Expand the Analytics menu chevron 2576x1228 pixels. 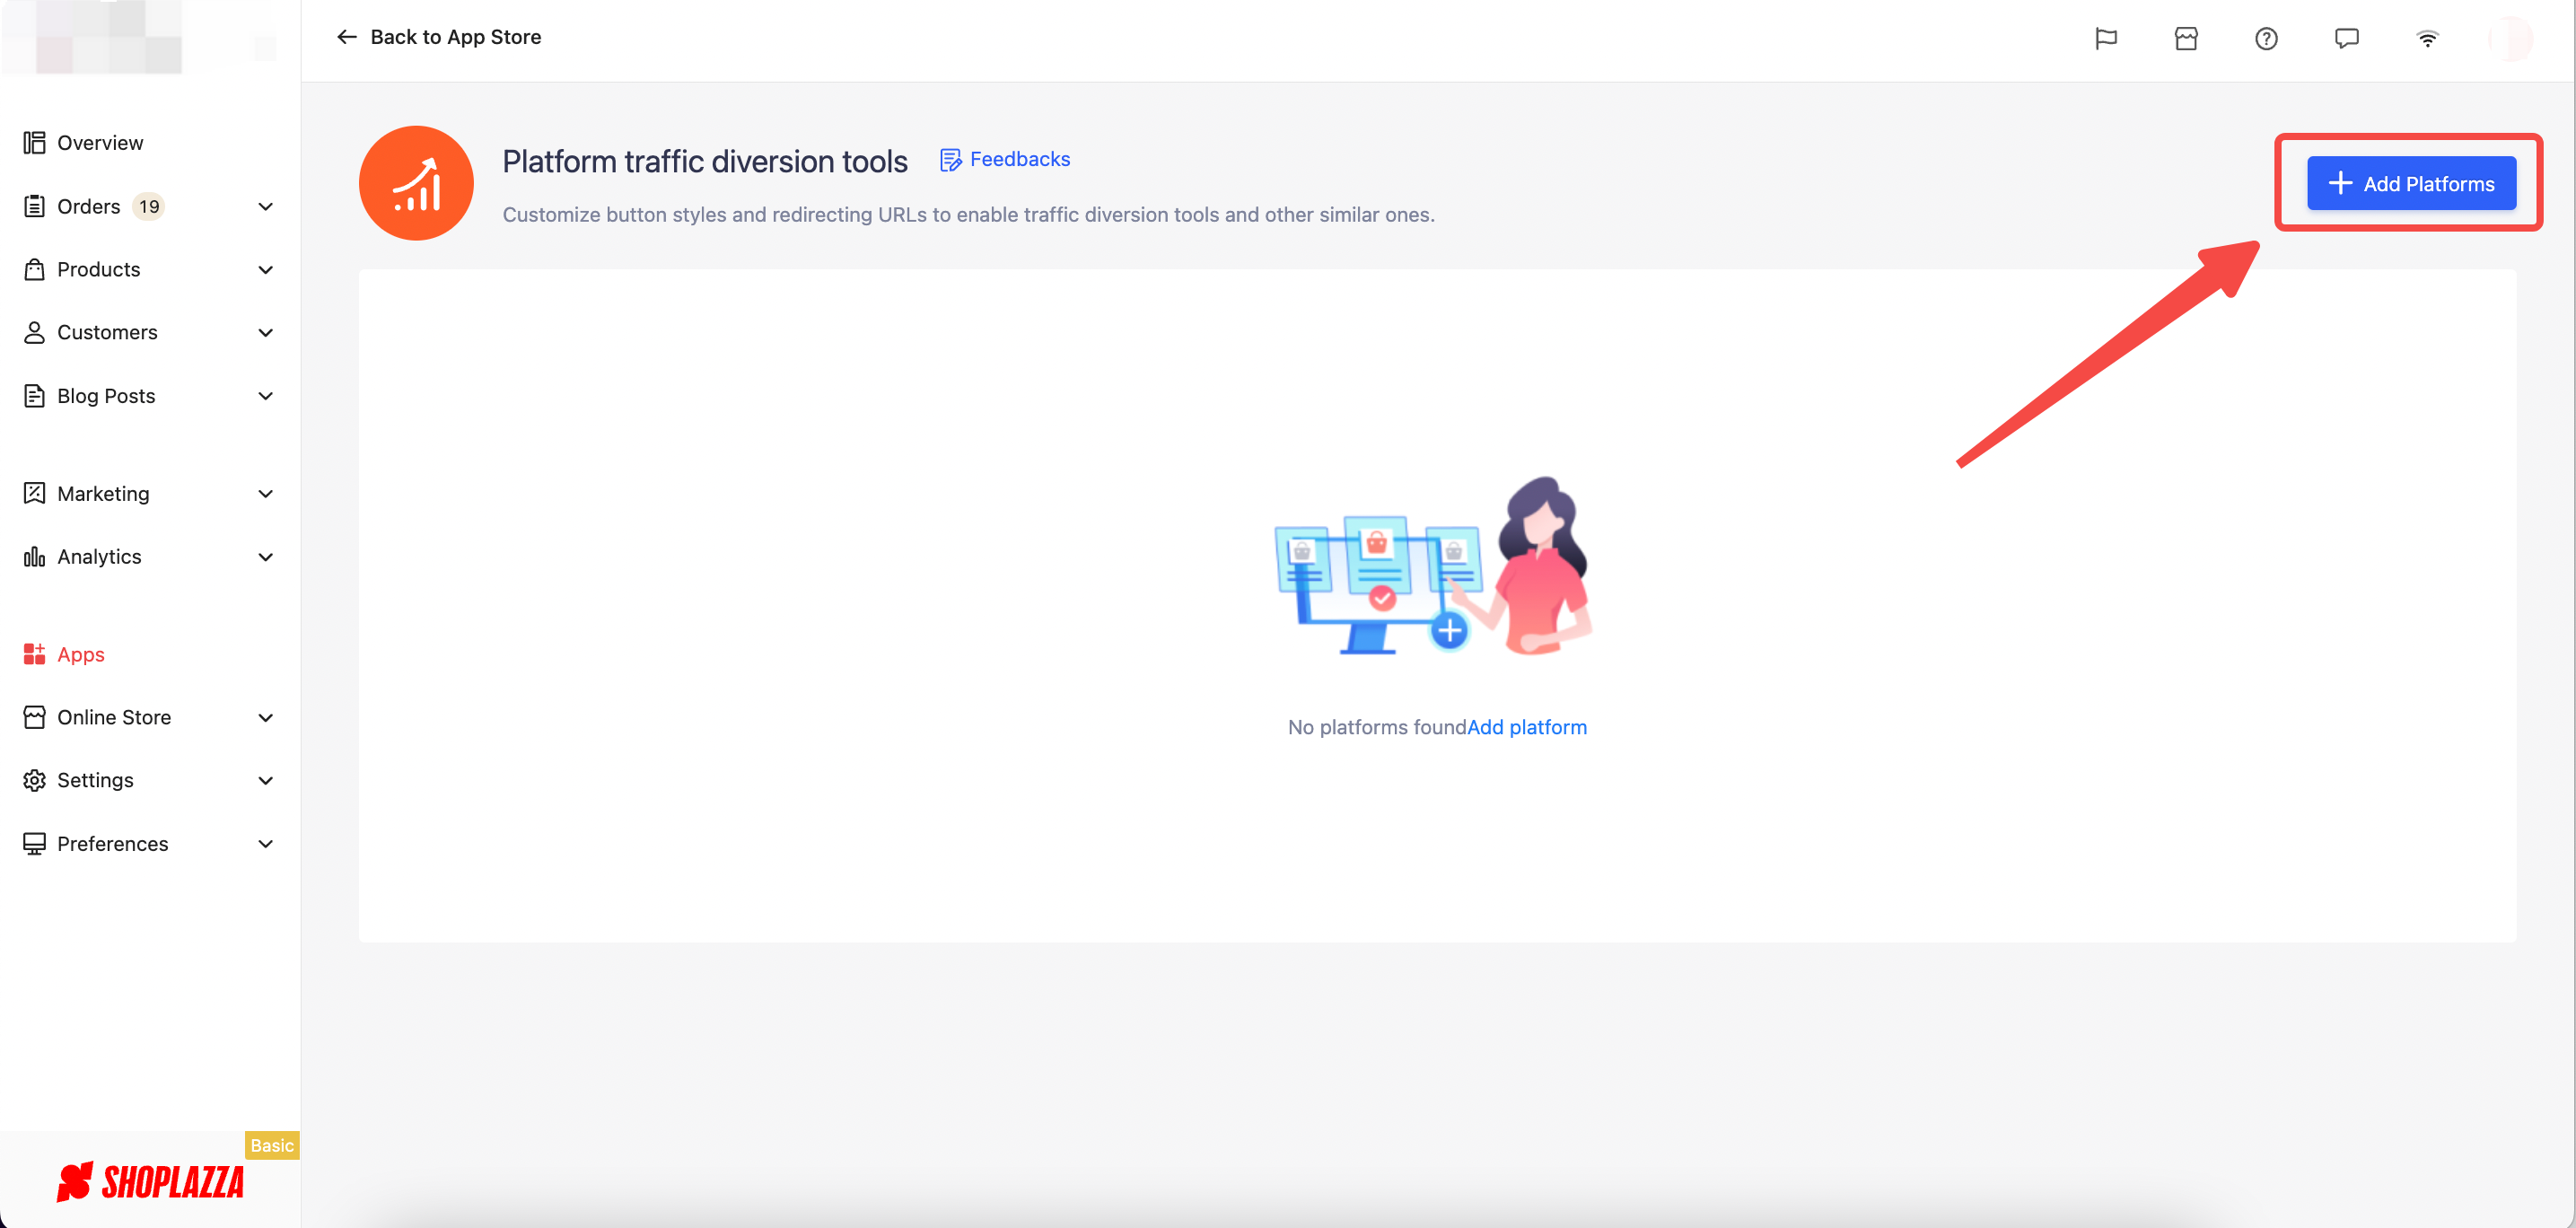point(266,557)
